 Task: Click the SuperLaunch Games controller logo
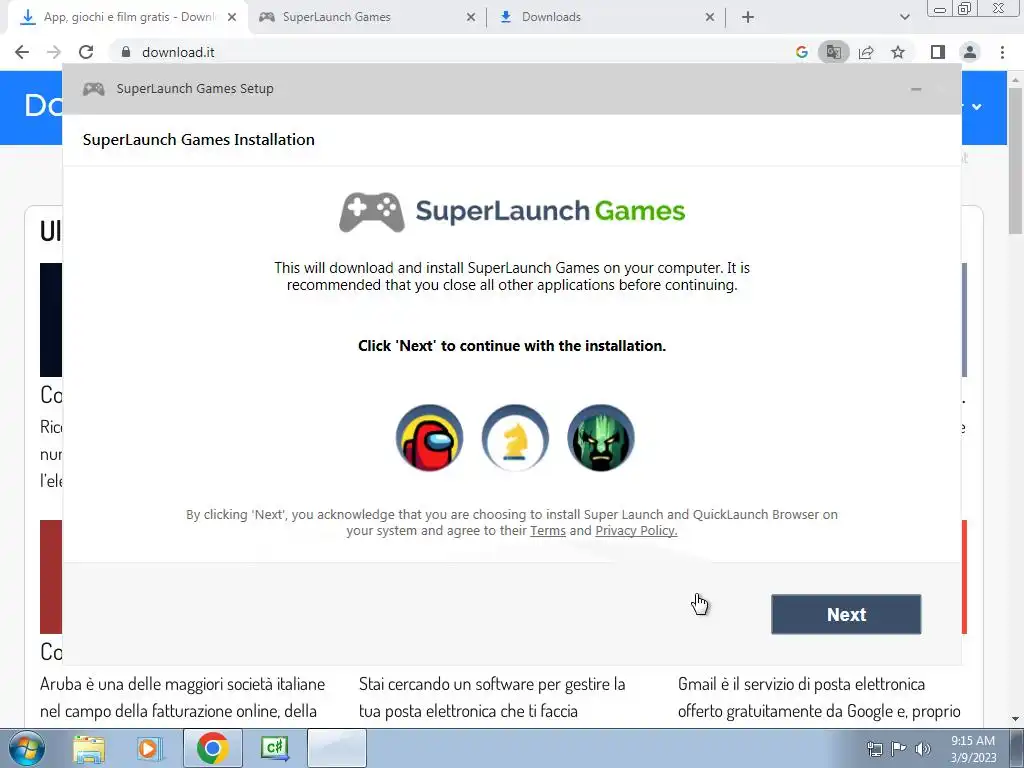pos(372,212)
